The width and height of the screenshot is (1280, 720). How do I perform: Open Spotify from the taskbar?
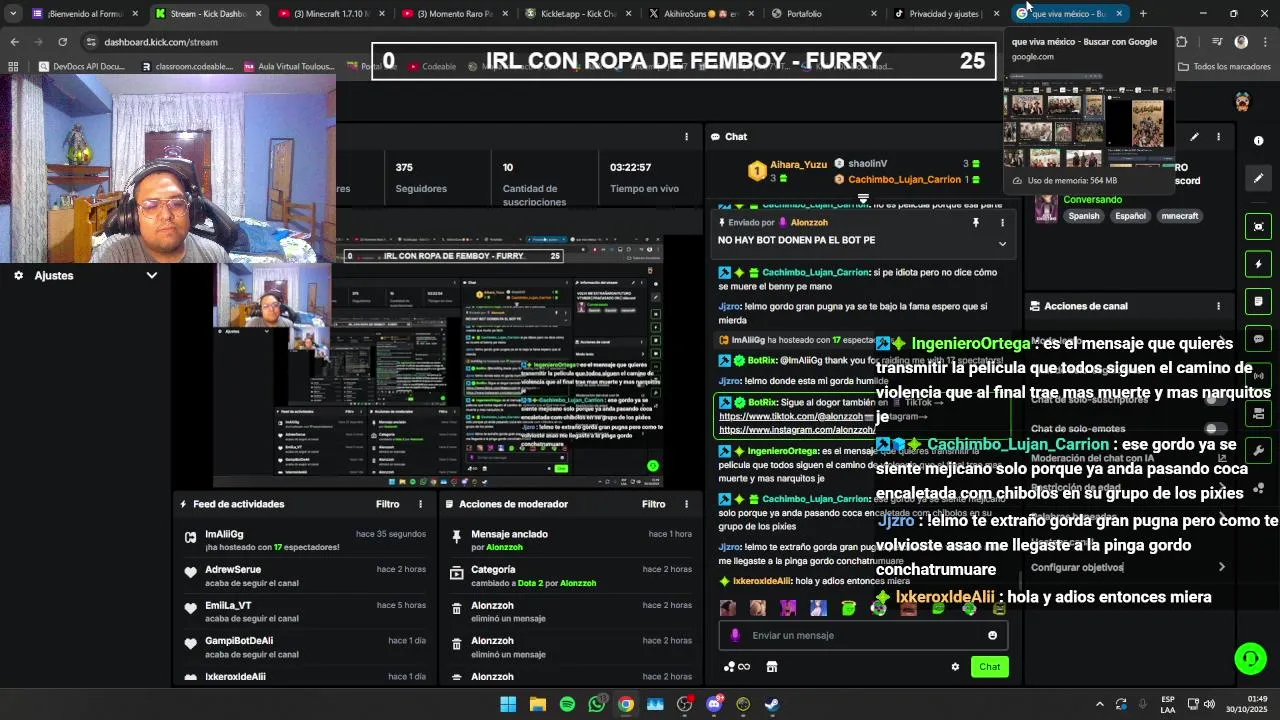tap(567, 704)
